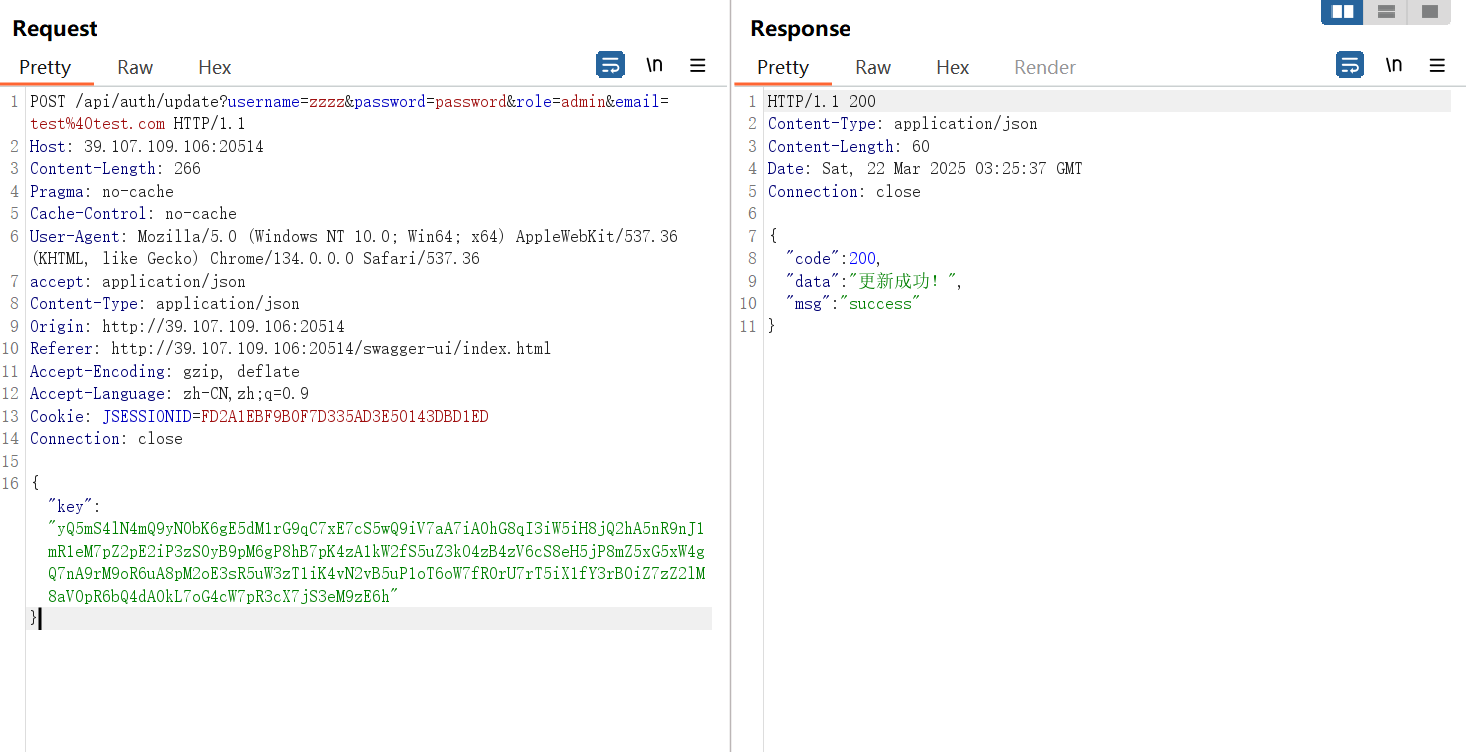
Task: Select the Render tab in the Response panel
Action: click(x=1044, y=67)
